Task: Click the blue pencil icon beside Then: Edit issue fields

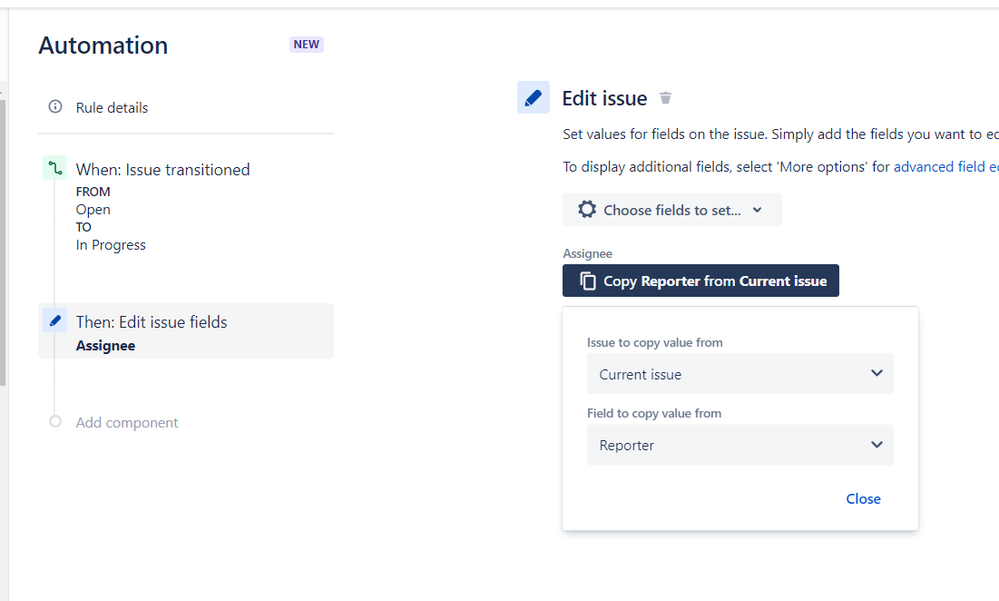Action: click(55, 321)
